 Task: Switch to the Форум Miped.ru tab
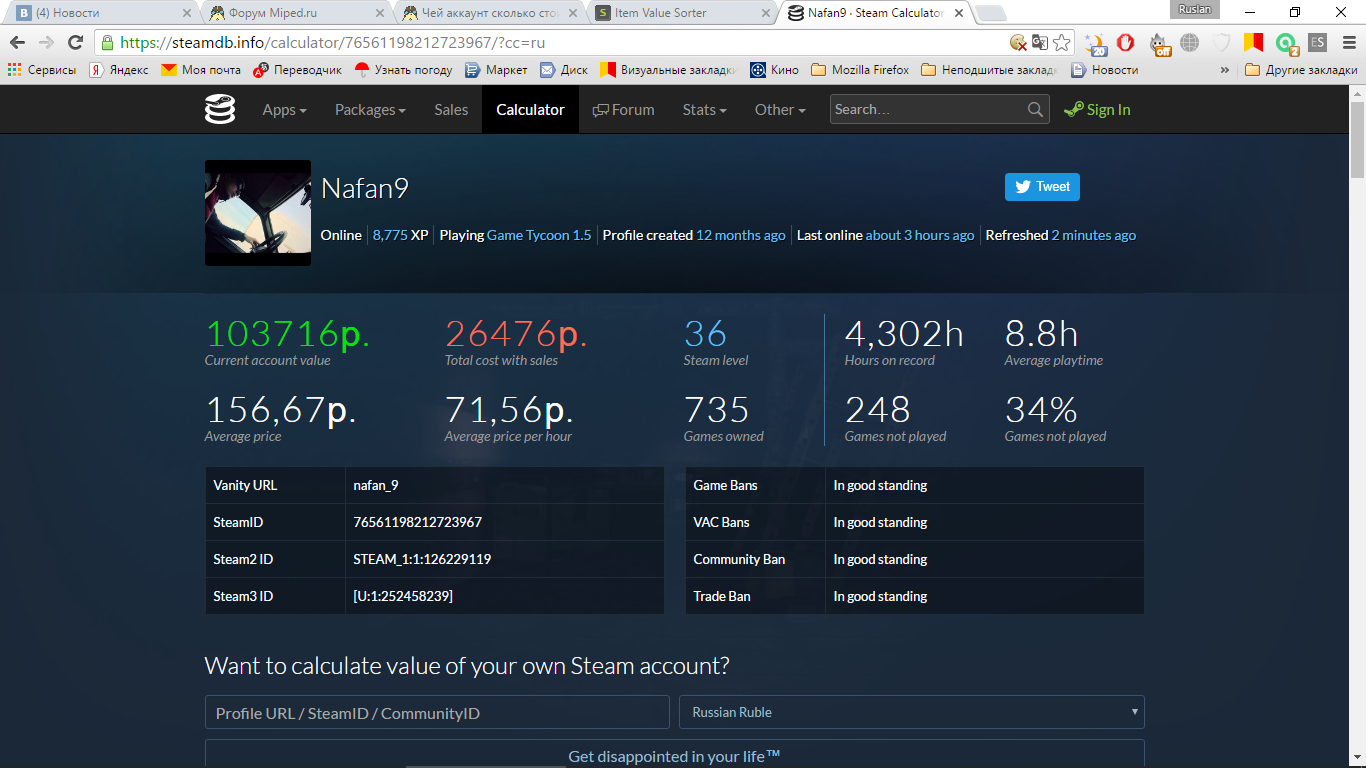point(296,13)
